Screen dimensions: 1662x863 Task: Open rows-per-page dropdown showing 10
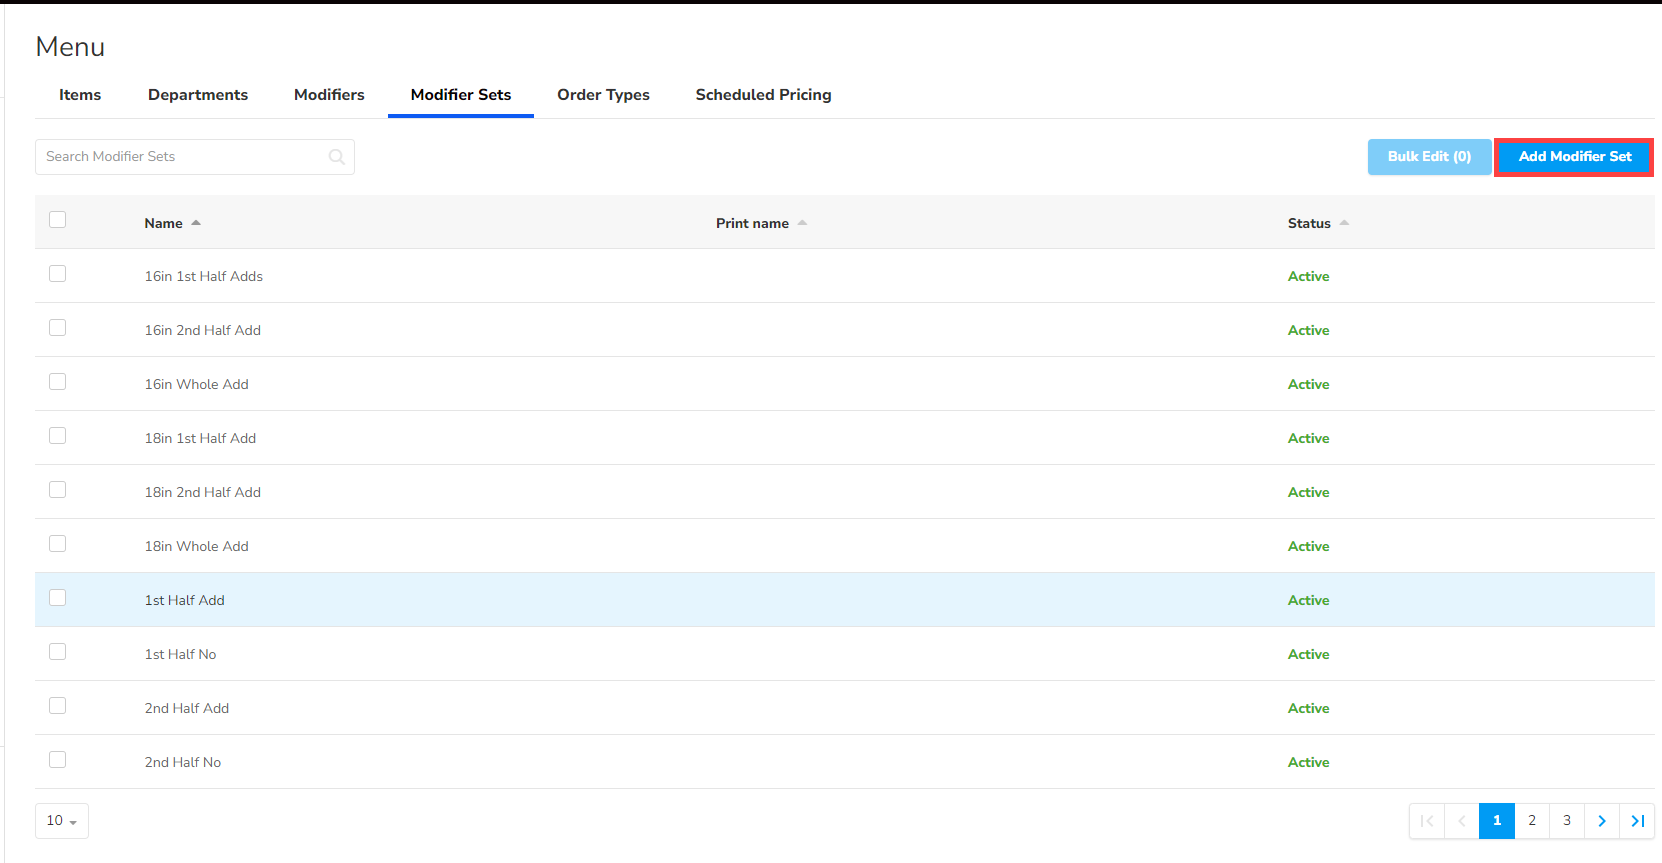pyautogui.click(x=62, y=821)
